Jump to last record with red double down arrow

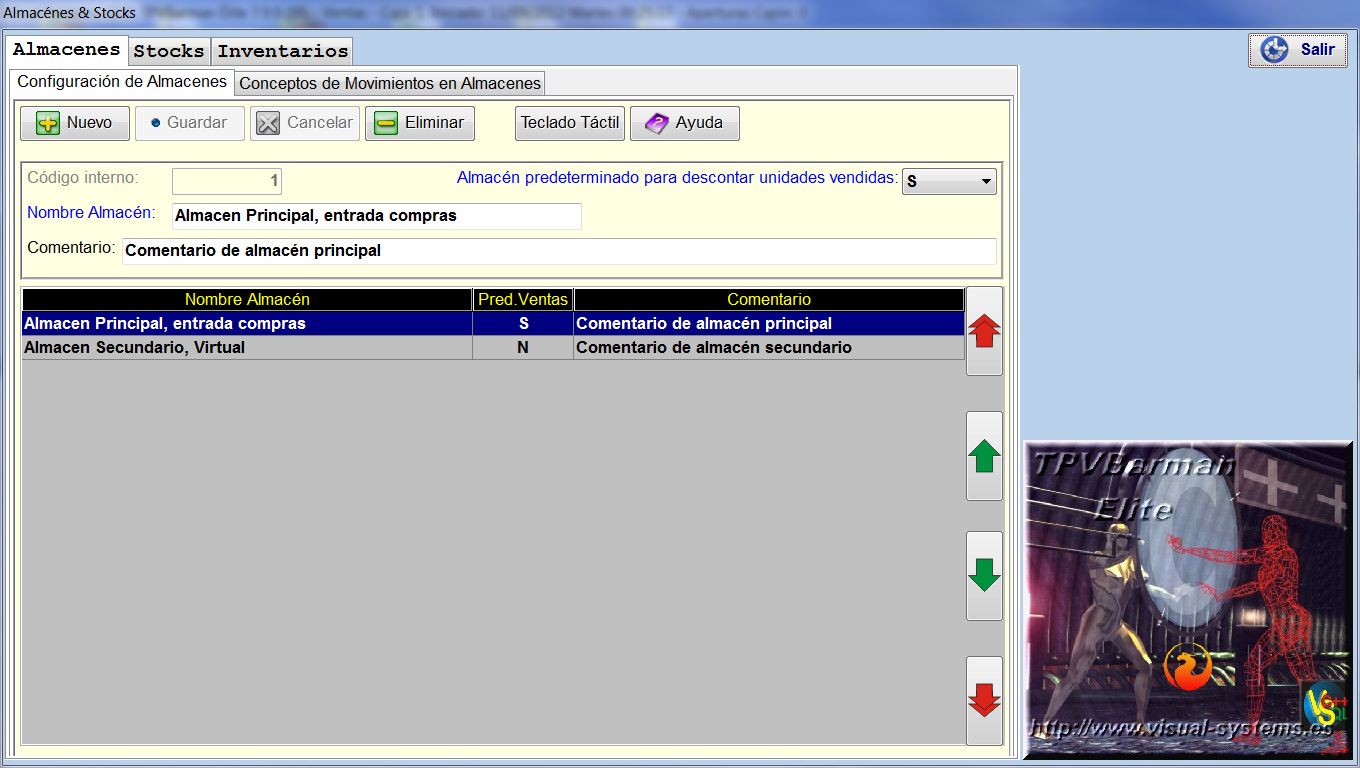click(984, 700)
